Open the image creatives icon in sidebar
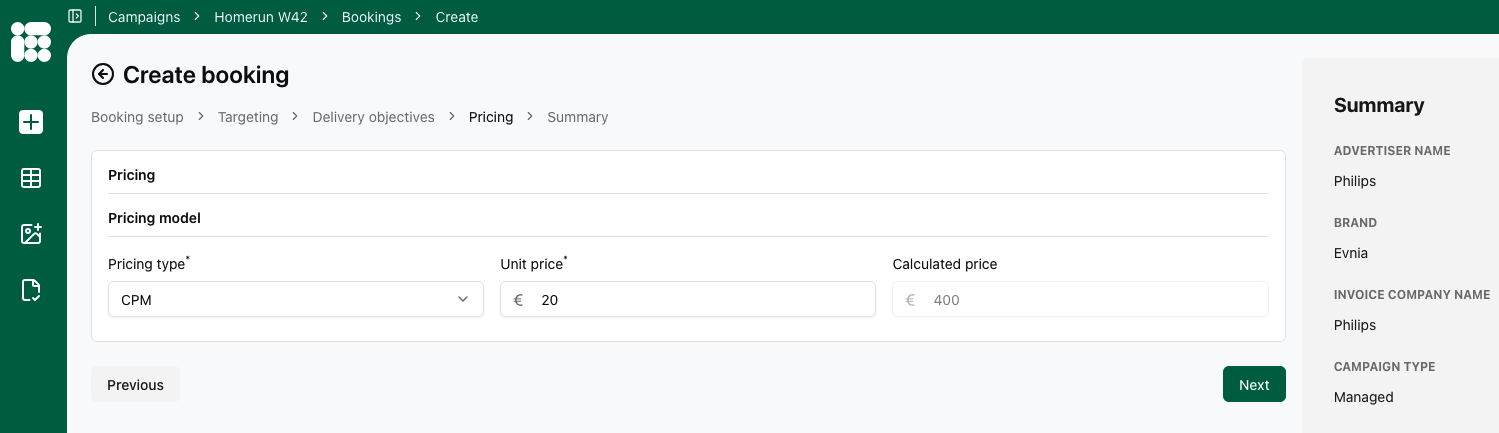The image size is (1499, 433). click(31, 234)
